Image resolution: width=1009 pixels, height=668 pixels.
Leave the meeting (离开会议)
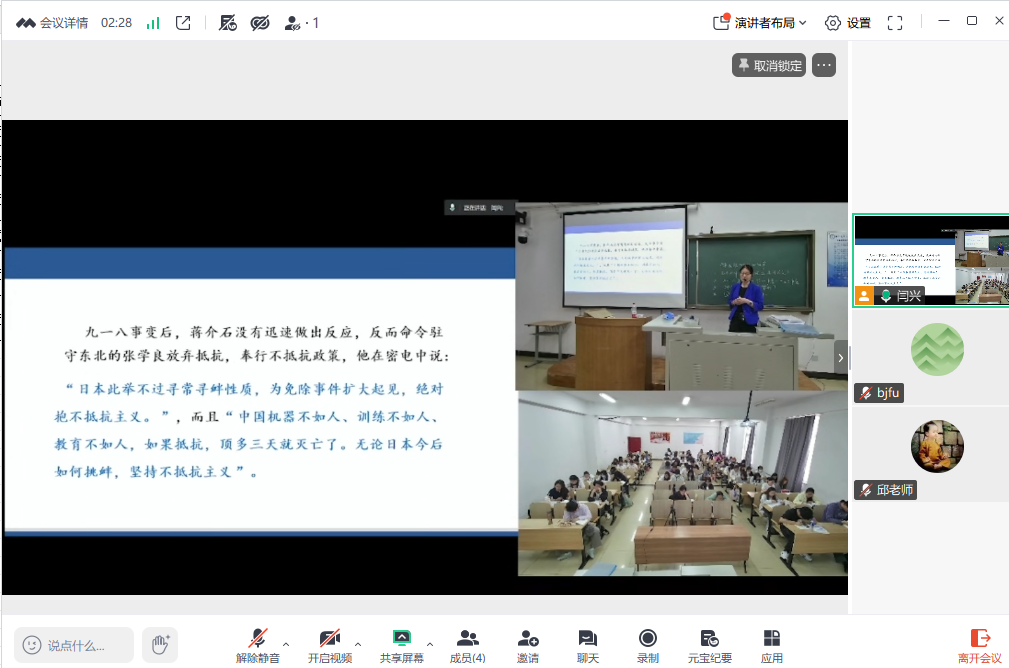[x=979, y=645]
